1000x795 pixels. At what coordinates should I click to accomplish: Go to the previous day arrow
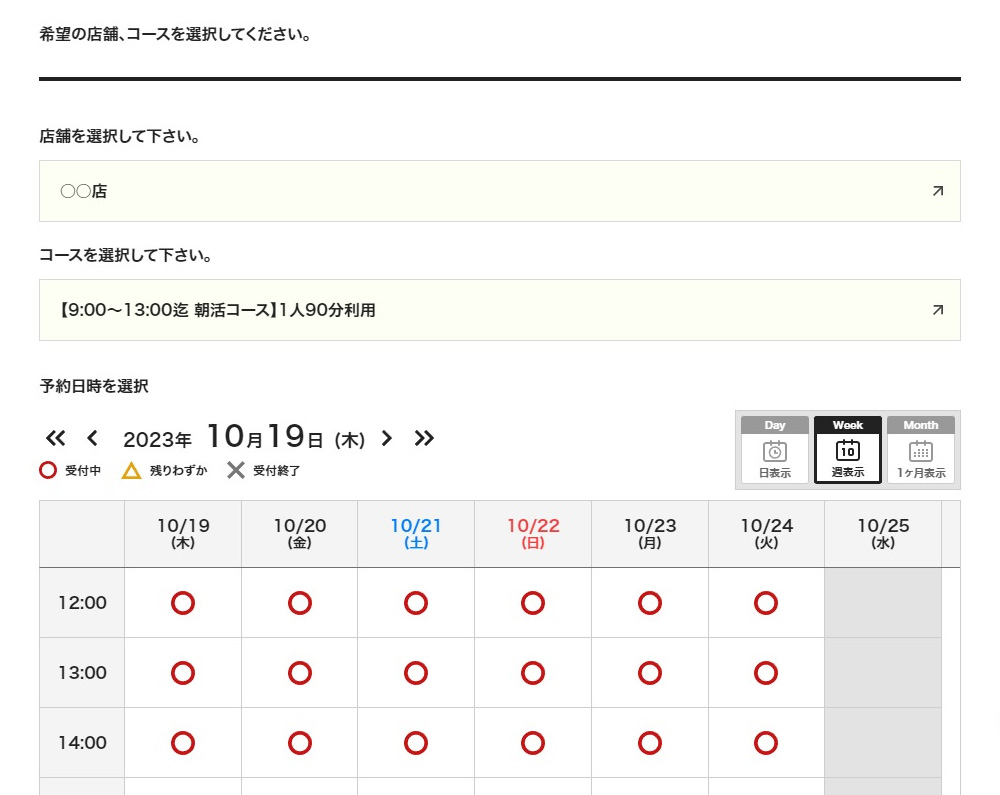tap(92, 438)
